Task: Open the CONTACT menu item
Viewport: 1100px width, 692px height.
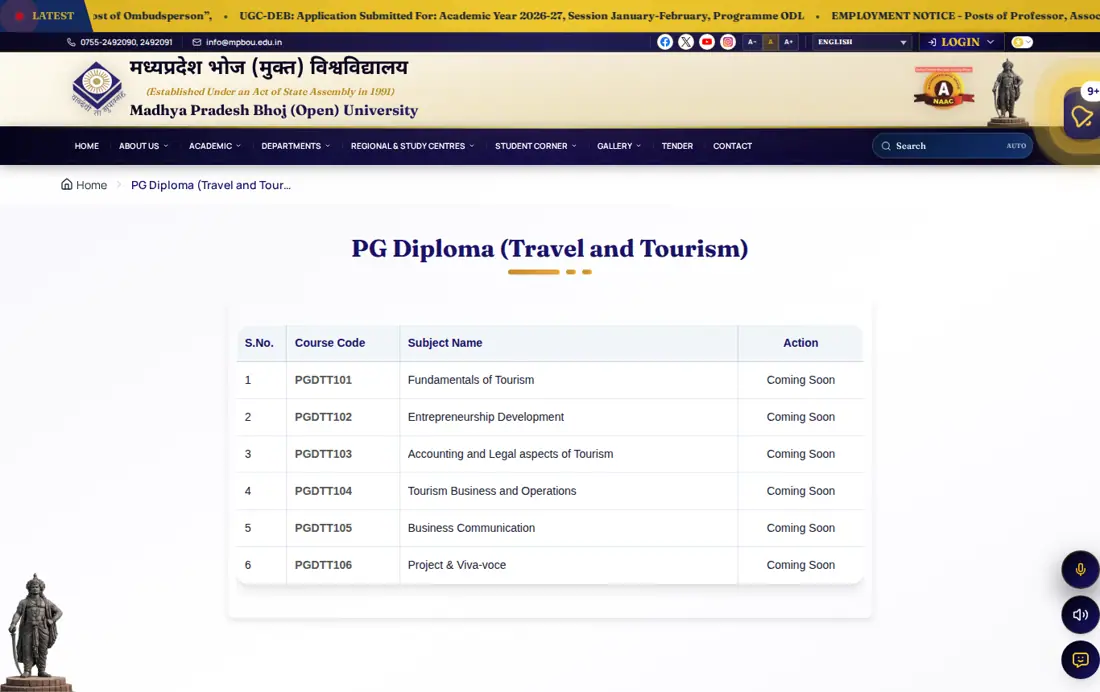Action: (x=732, y=146)
